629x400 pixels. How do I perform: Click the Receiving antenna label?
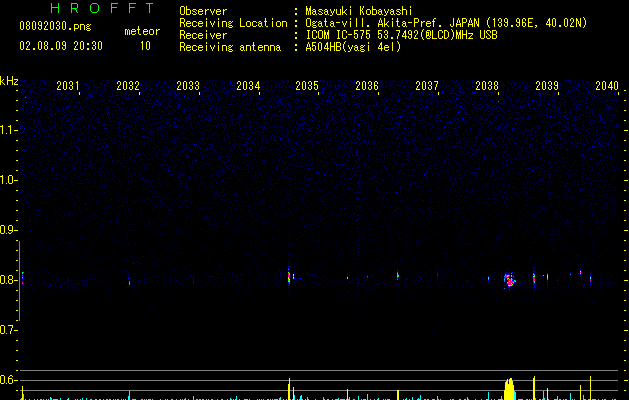(230, 47)
